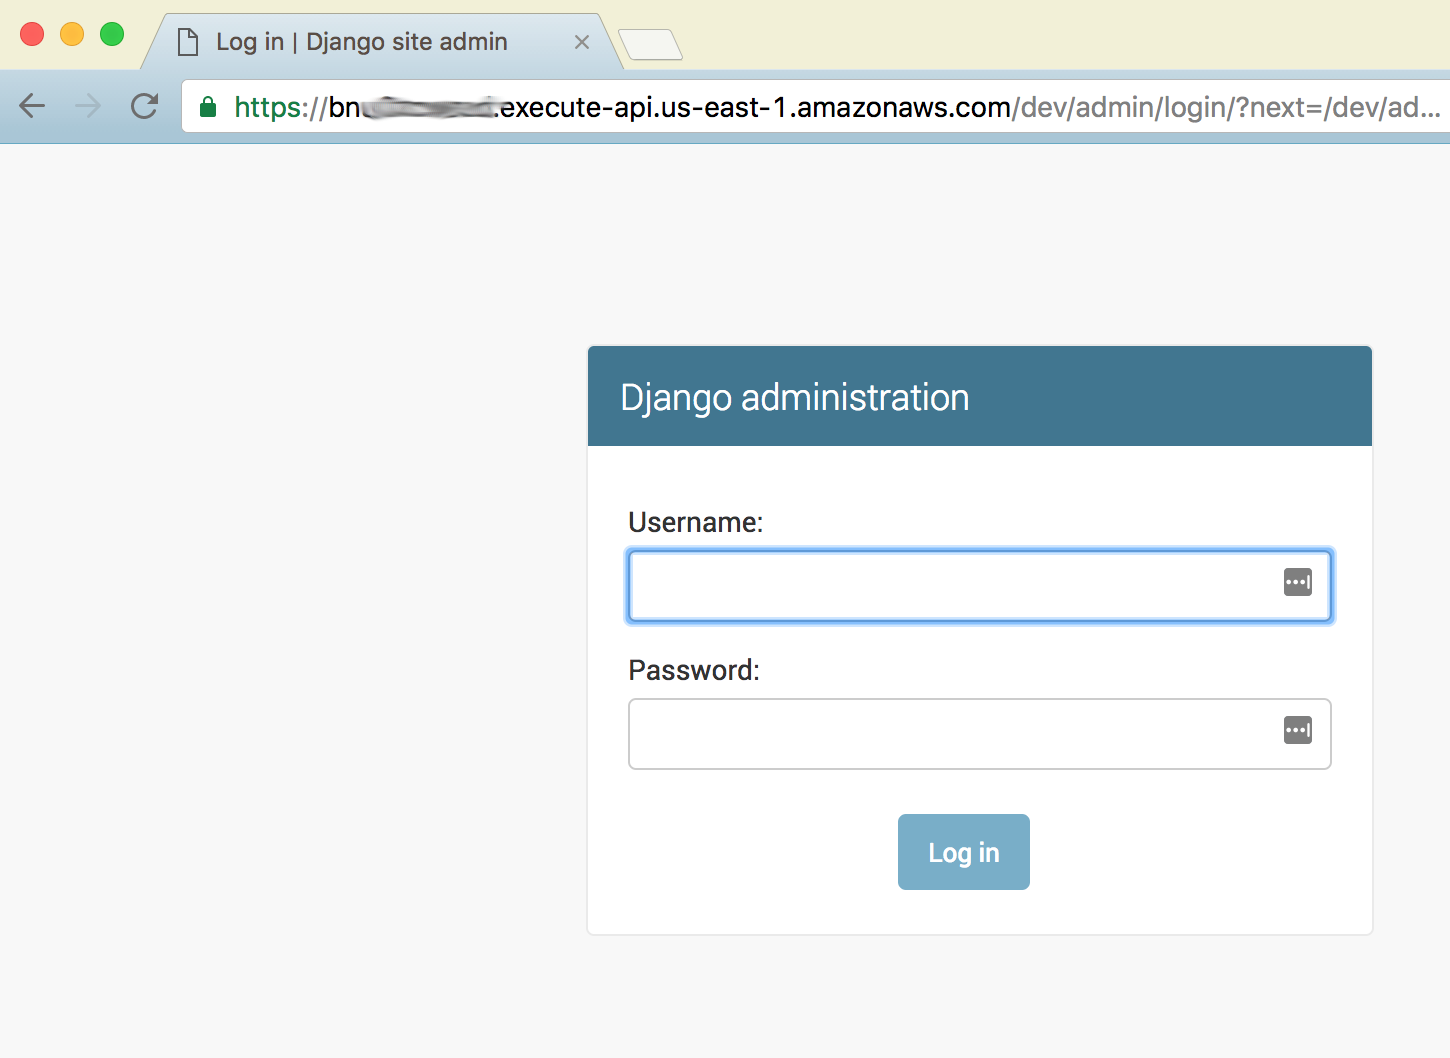Viewport: 1450px width, 1058px height.
Task: Click the browser back arrow
Action: [32, 106]
